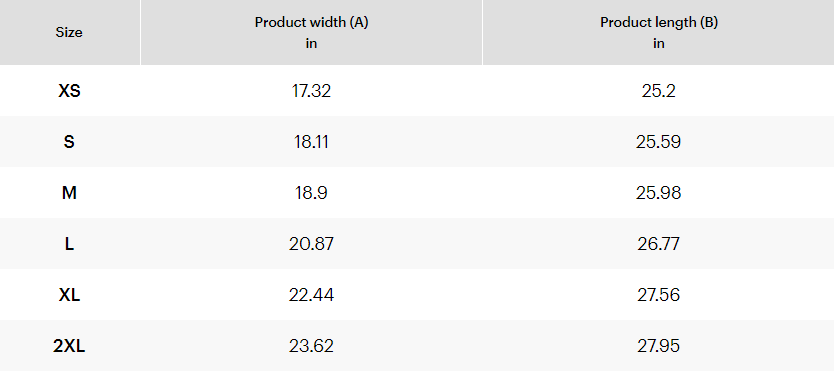The width and height of the screenshot is (834, 374).
Task: Click the 23.62 width value
Action: (311, 346)
